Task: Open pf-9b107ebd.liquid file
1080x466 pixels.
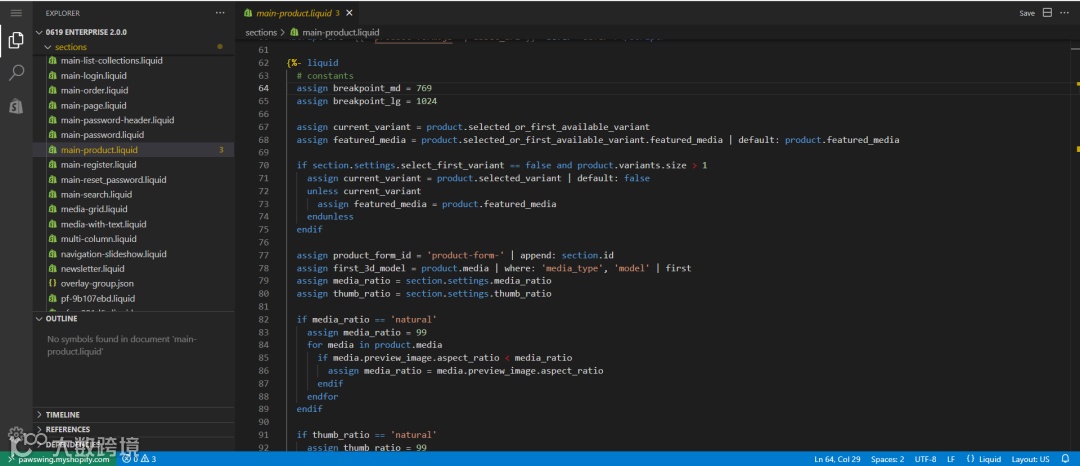Action: (x=98, y=299)
